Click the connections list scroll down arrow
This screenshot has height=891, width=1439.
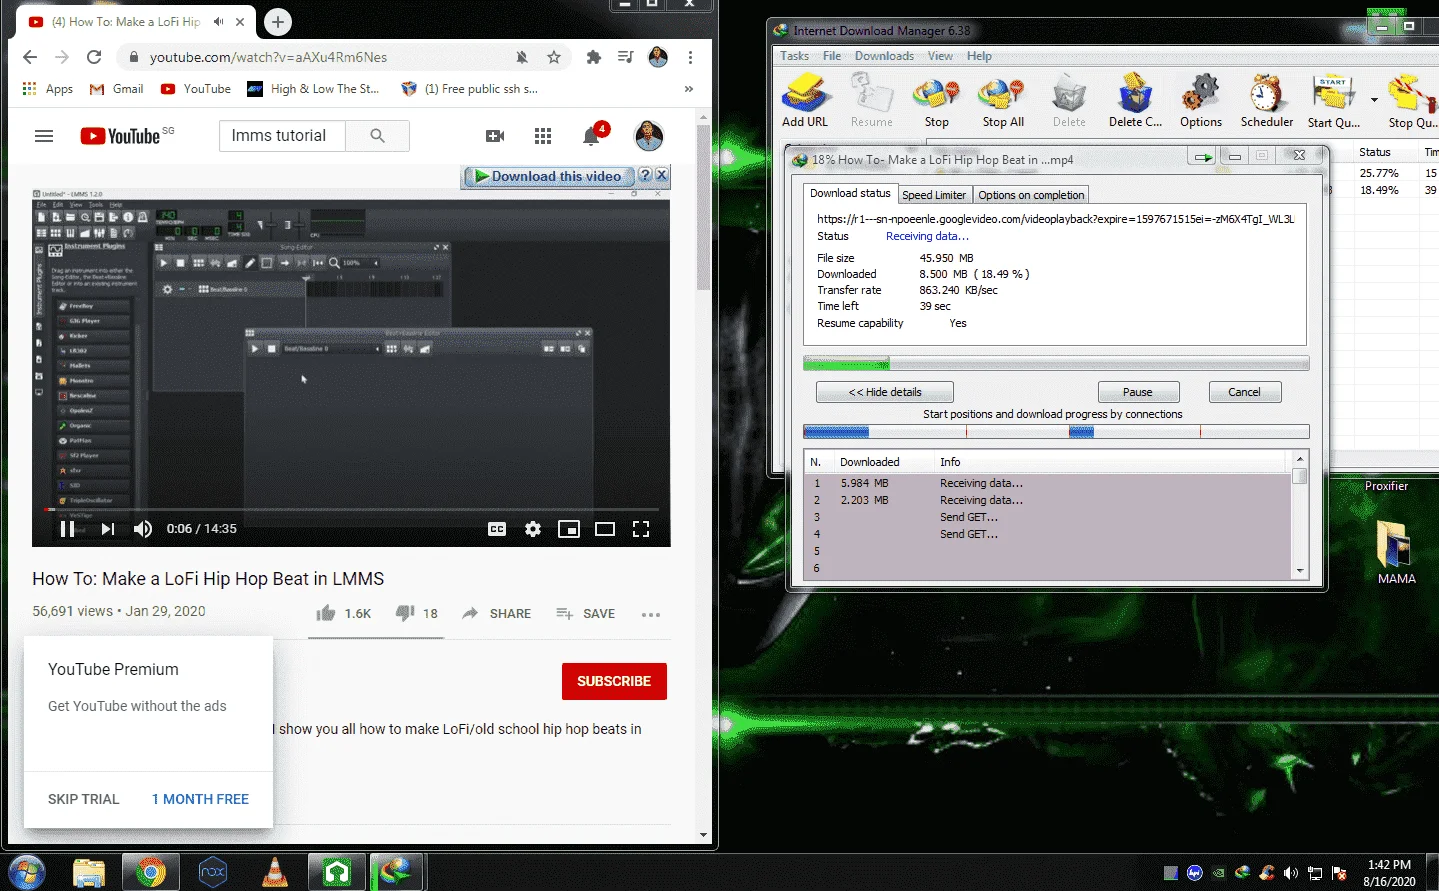[x=1300, y=571]
